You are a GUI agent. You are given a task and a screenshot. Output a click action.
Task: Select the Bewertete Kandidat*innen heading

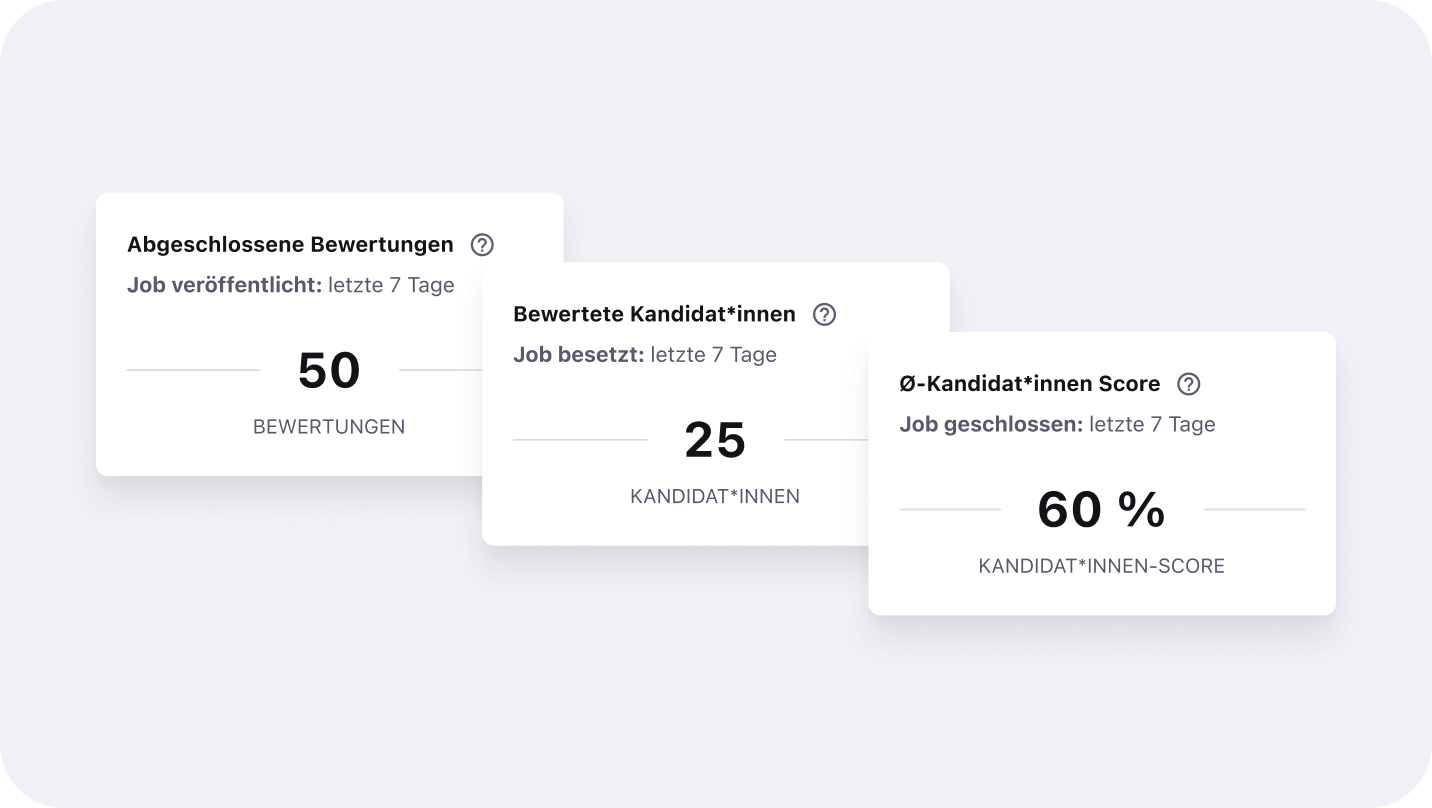pos(654,315)
